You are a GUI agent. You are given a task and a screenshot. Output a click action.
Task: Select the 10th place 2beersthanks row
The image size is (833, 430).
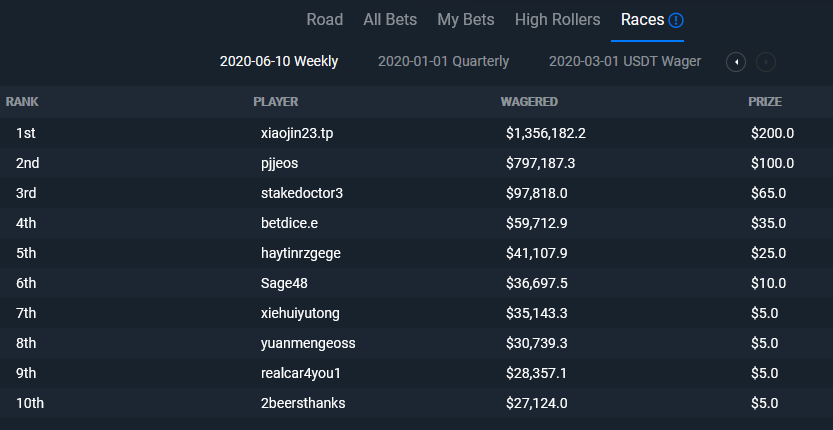pyautogui.click(x=416, y=403)
